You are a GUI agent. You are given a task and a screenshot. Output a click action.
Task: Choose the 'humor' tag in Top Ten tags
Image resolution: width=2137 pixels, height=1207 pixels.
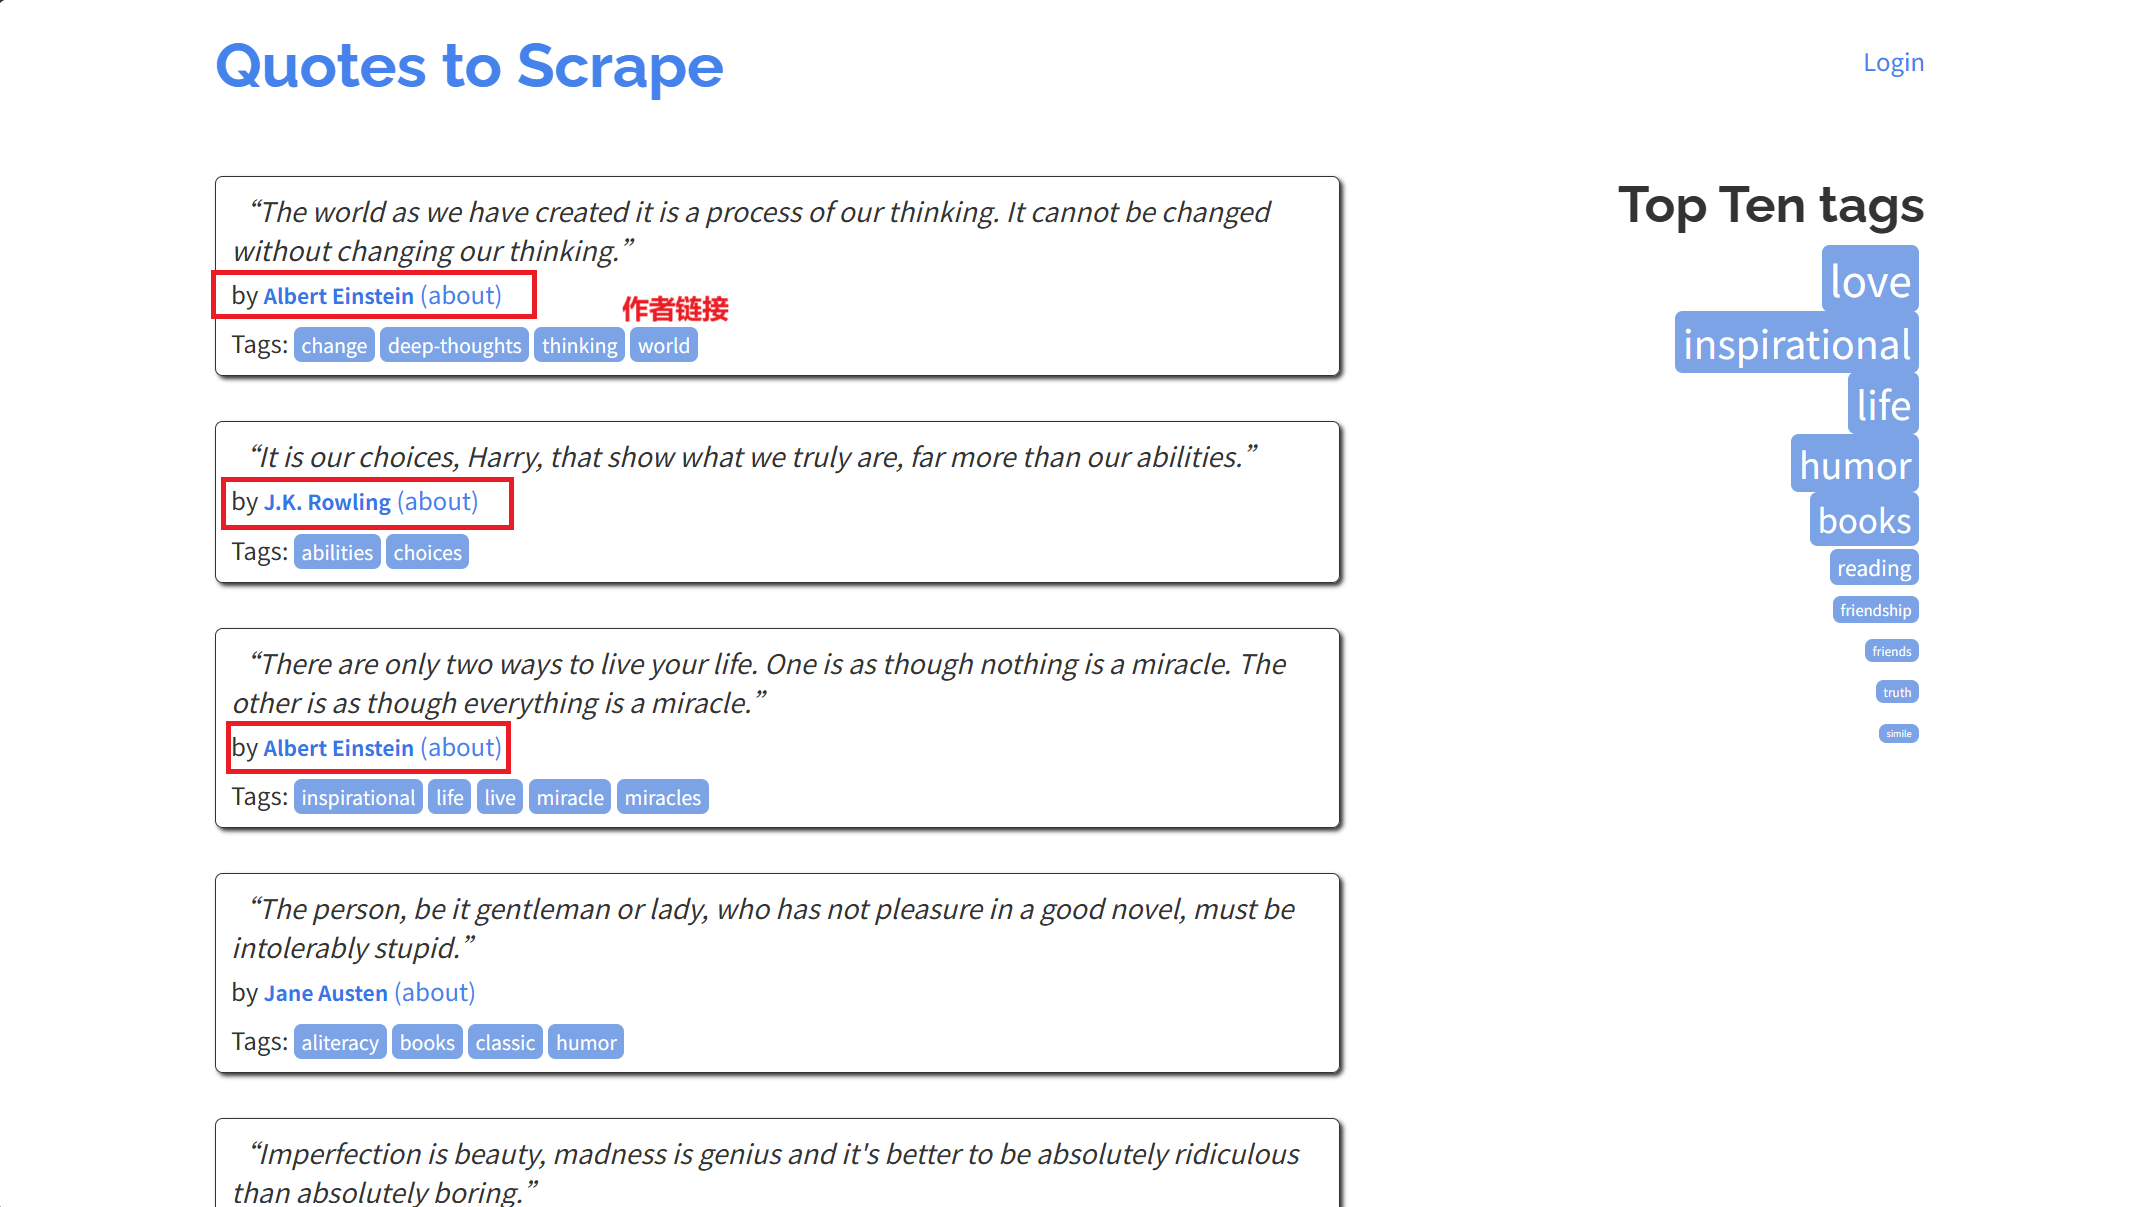[1854, 465]
